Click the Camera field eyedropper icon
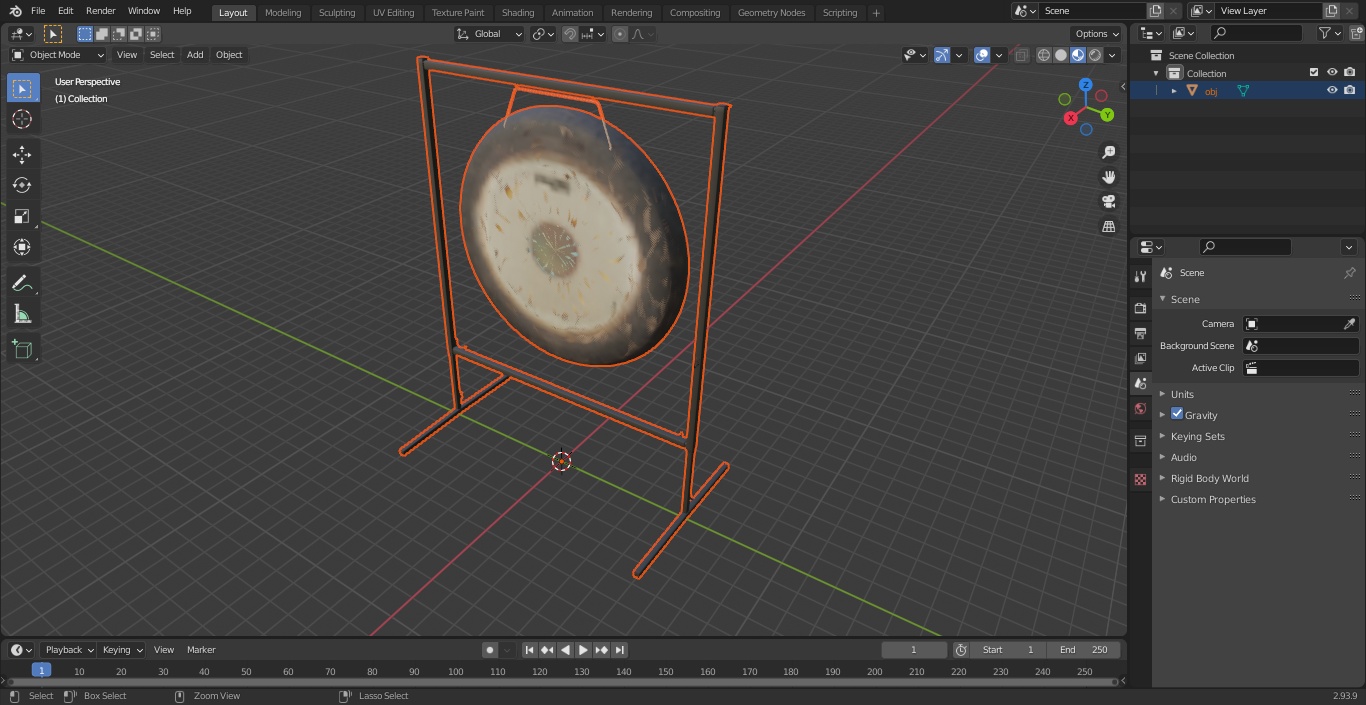This screenshot has width=1366, height=705. 1349,324
